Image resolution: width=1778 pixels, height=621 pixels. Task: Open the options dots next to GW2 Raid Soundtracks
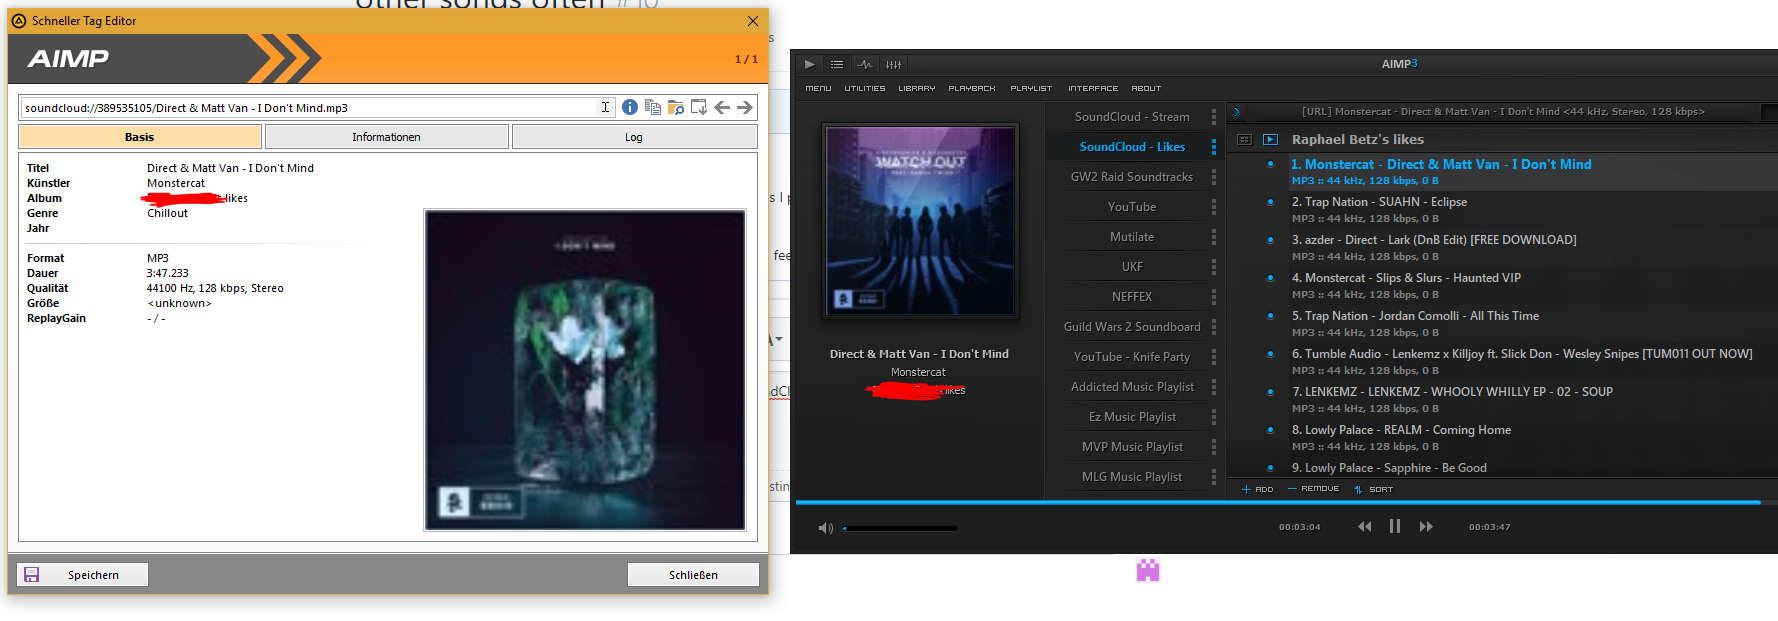[1214, 177]
